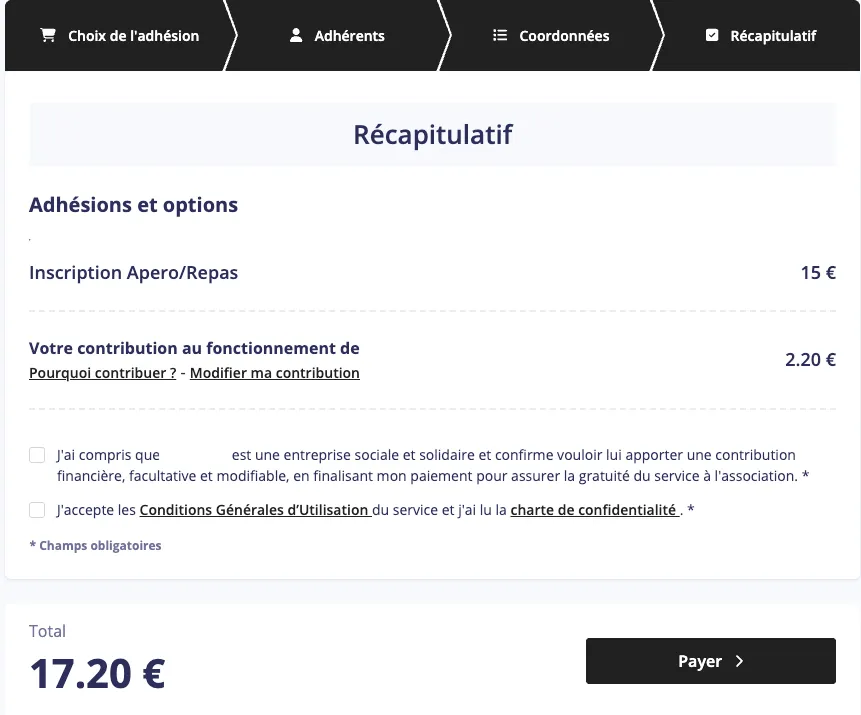Click the 17.20 € total amount
The image size is (861, 715).
(x=97, y=673)
